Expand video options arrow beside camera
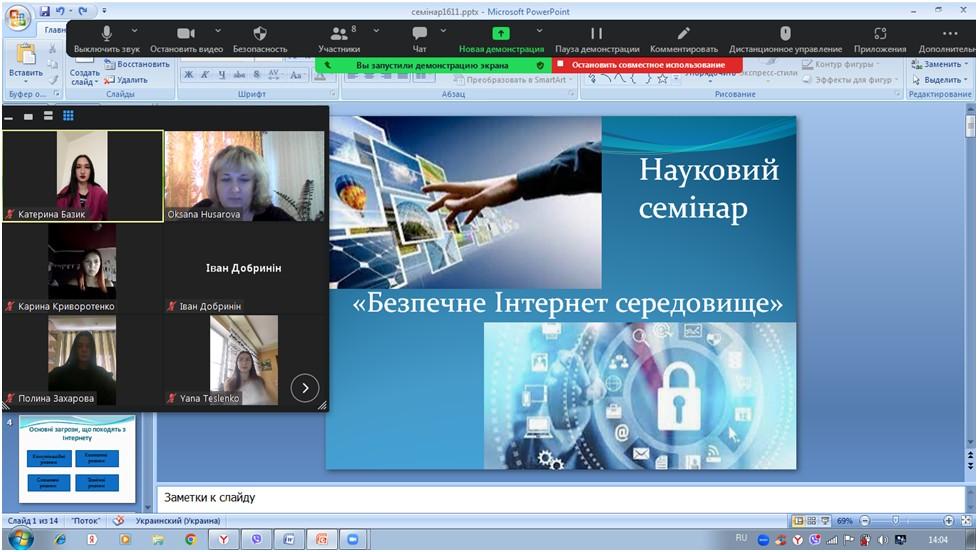The height and width of the screenshot is (552, 978). 217,30
